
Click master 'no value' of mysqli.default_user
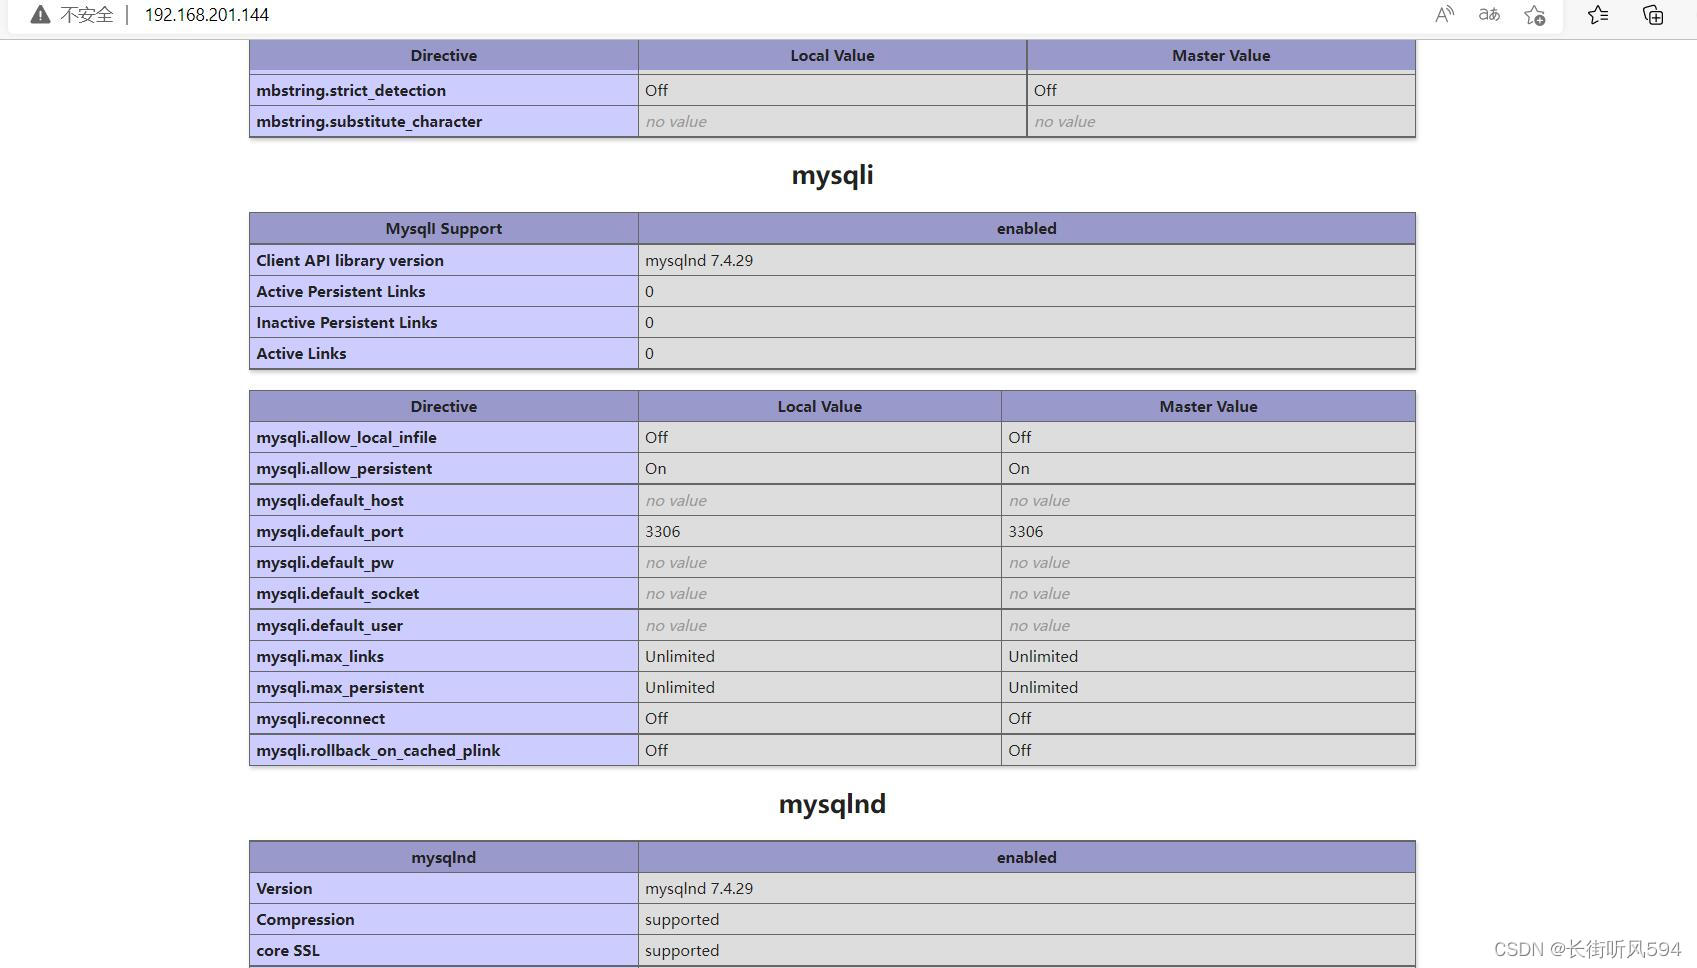pyautogui.click(x=1039, y=625)
